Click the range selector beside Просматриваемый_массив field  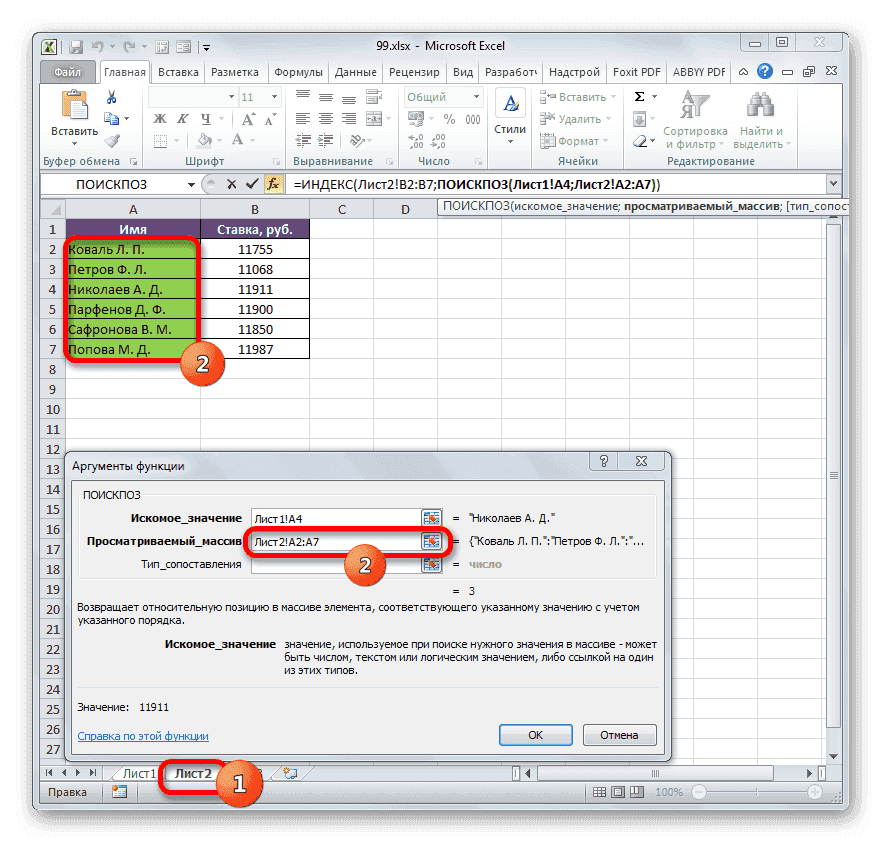431,539
